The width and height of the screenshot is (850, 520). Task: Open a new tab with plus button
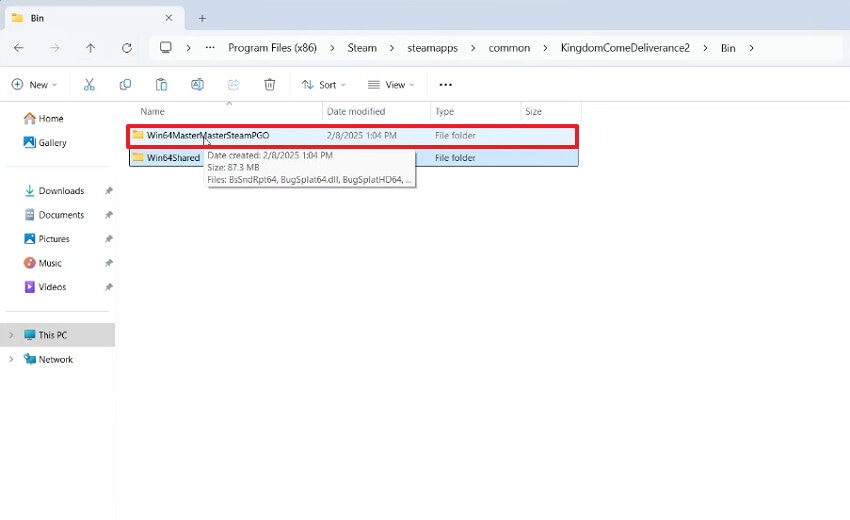point(202,18)
